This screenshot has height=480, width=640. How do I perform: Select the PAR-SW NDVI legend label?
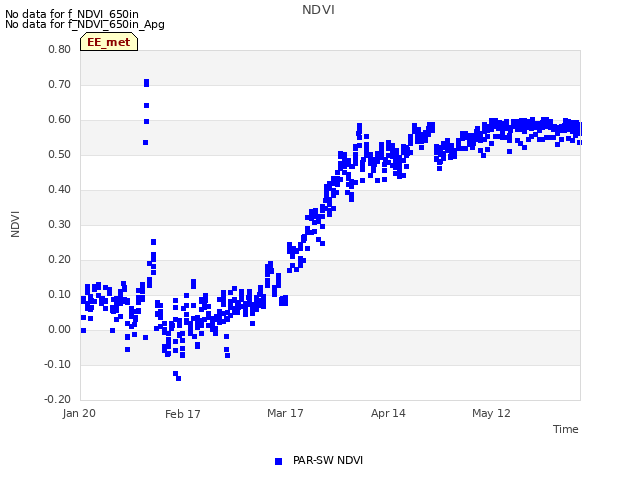[328, 460]
